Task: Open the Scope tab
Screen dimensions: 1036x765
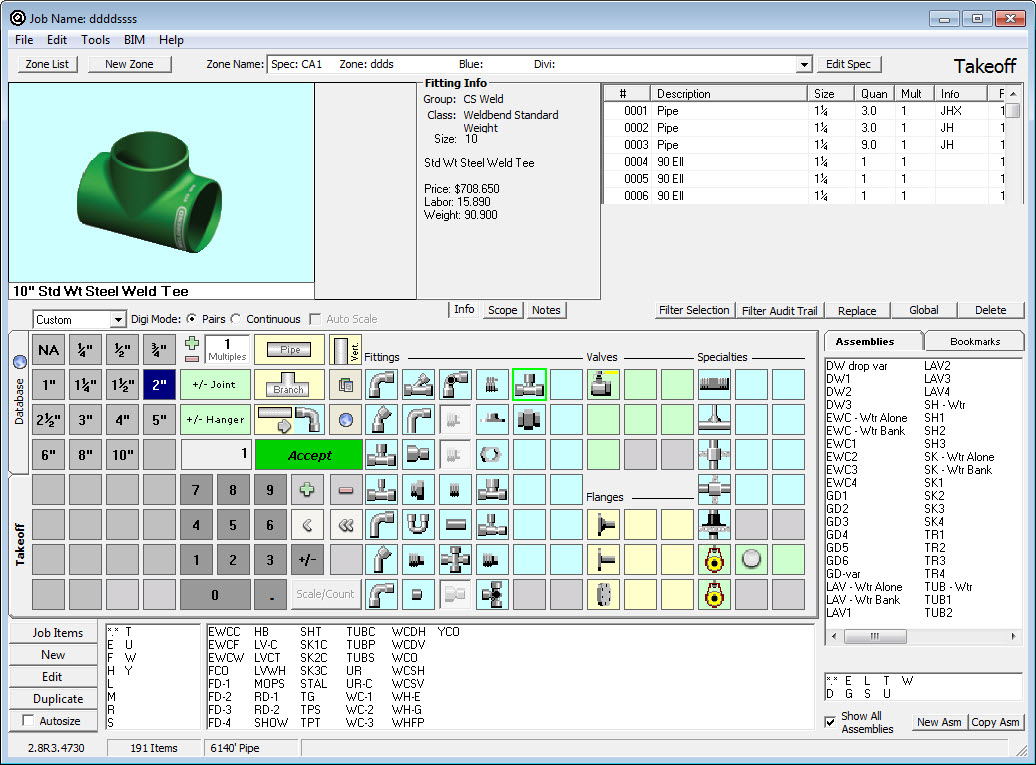Action: tap(502, 310)
